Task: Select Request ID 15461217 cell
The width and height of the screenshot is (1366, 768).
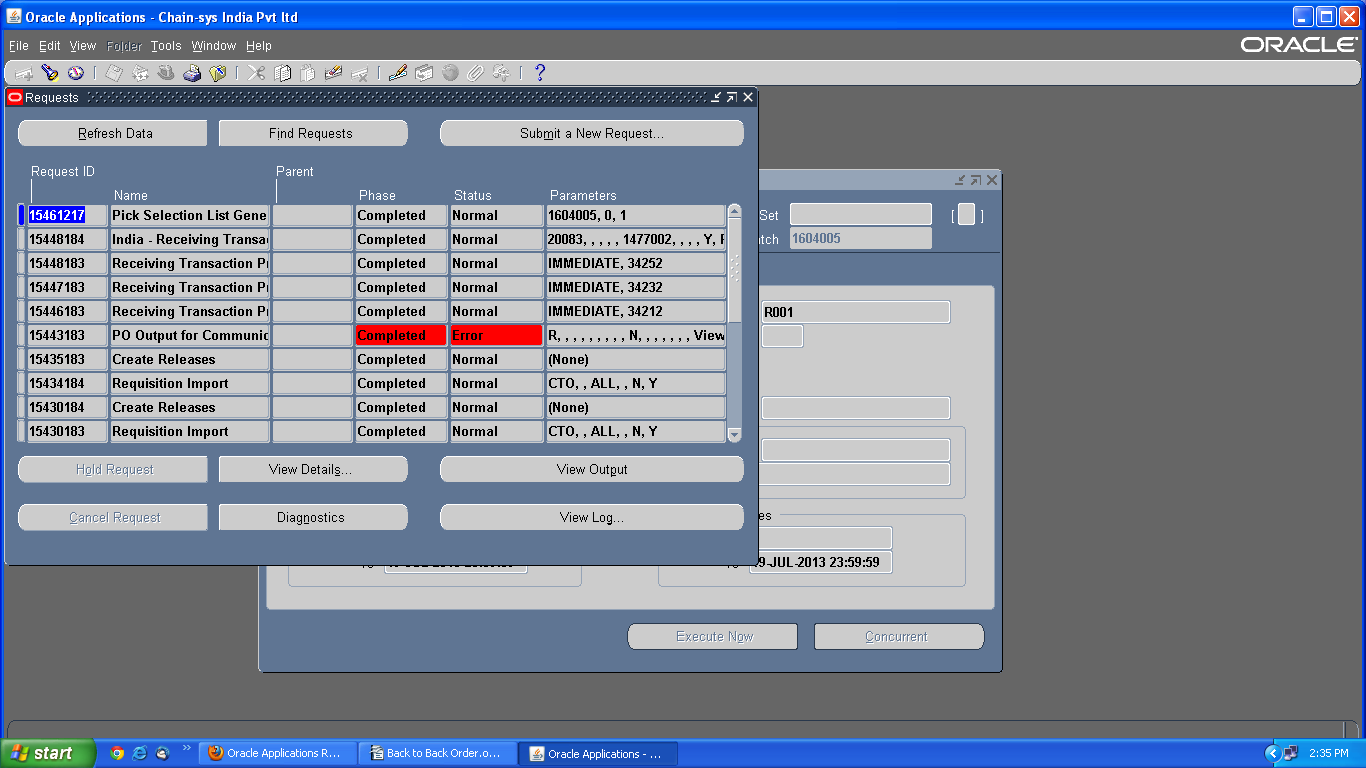Action: pyautogui.click(x=67, y=215)
